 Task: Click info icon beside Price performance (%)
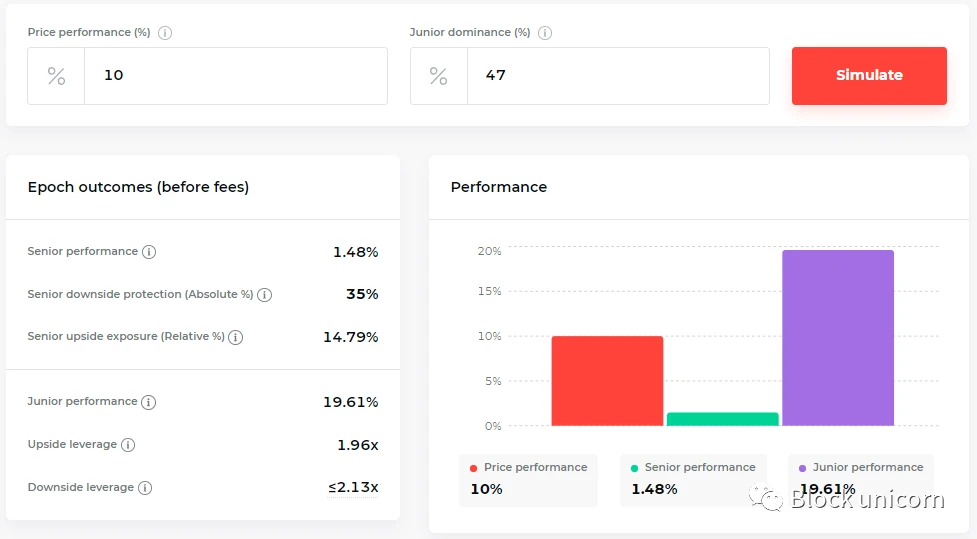tap(165, 33)
